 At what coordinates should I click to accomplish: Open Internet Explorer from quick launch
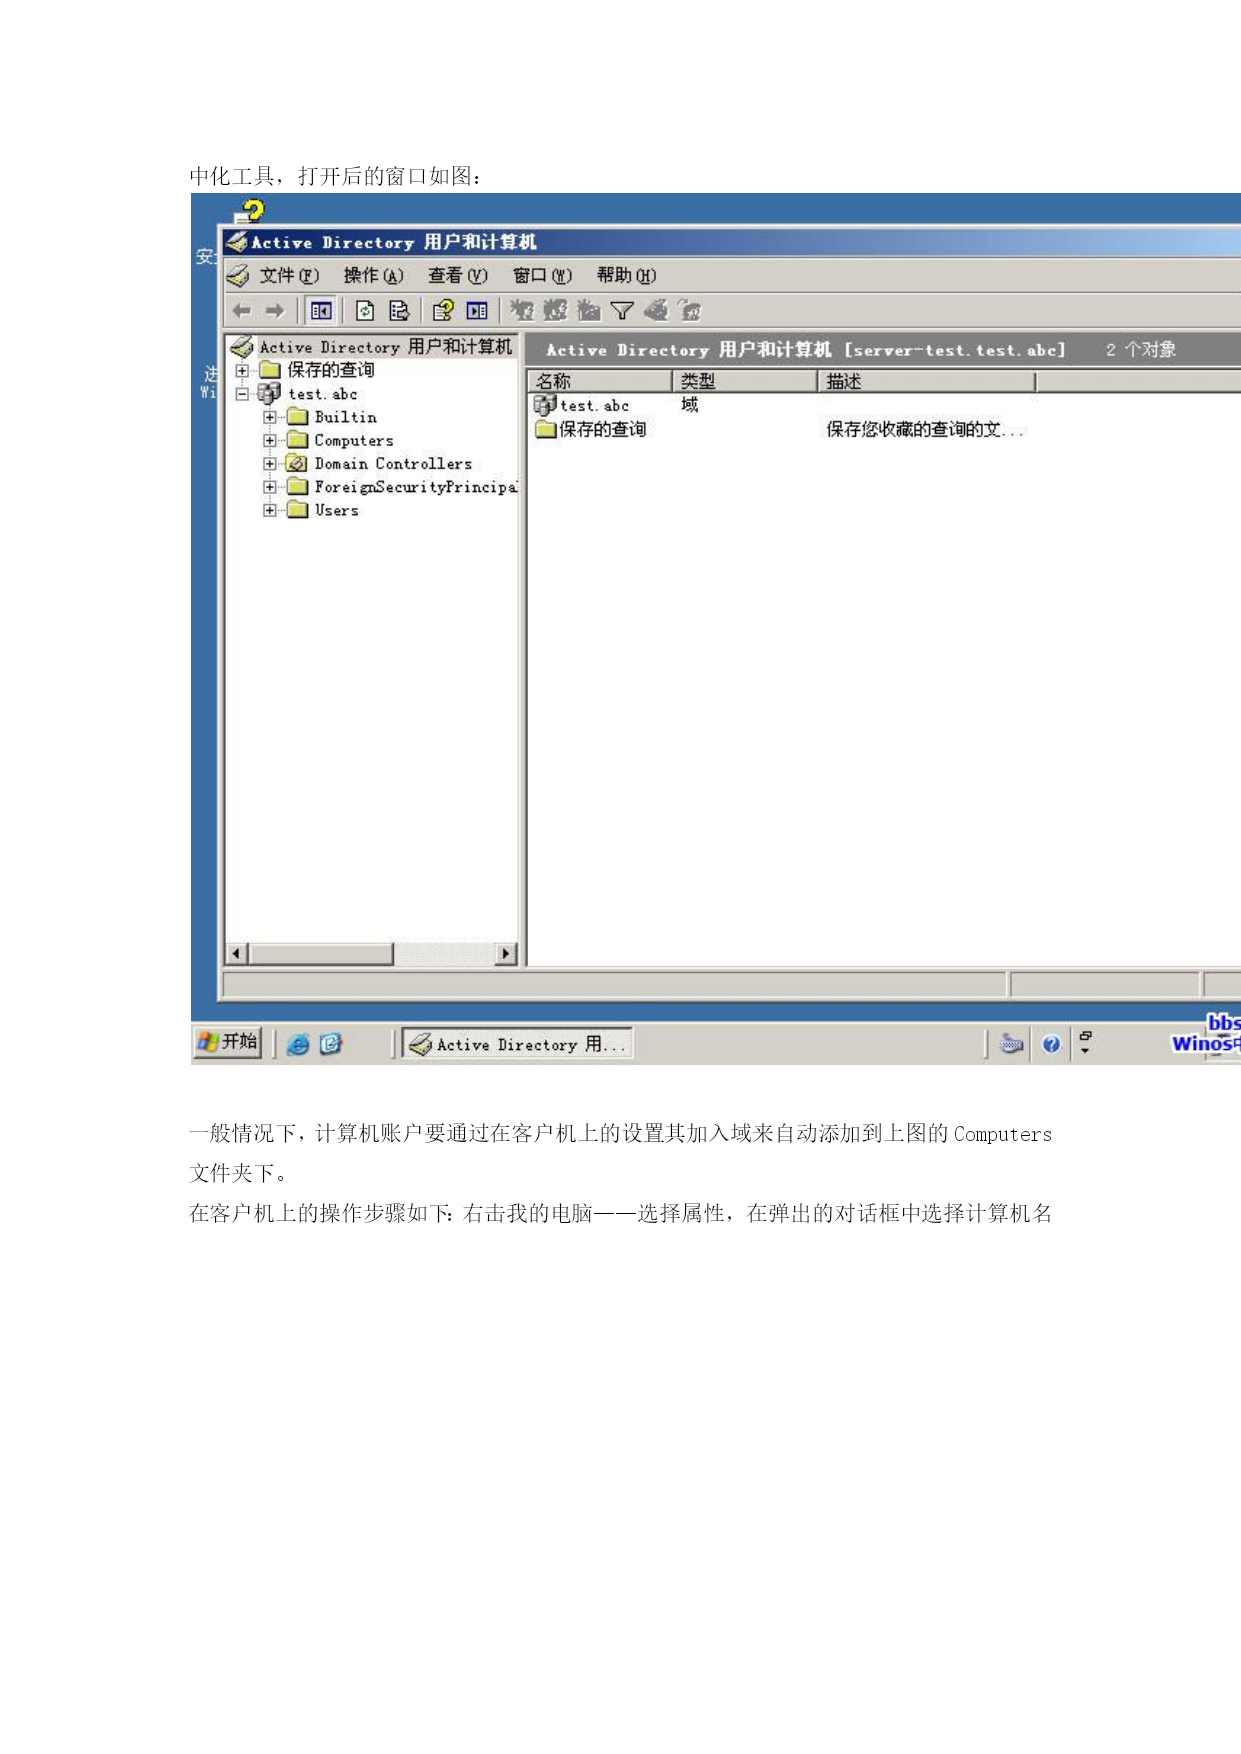pos(298,1044)
